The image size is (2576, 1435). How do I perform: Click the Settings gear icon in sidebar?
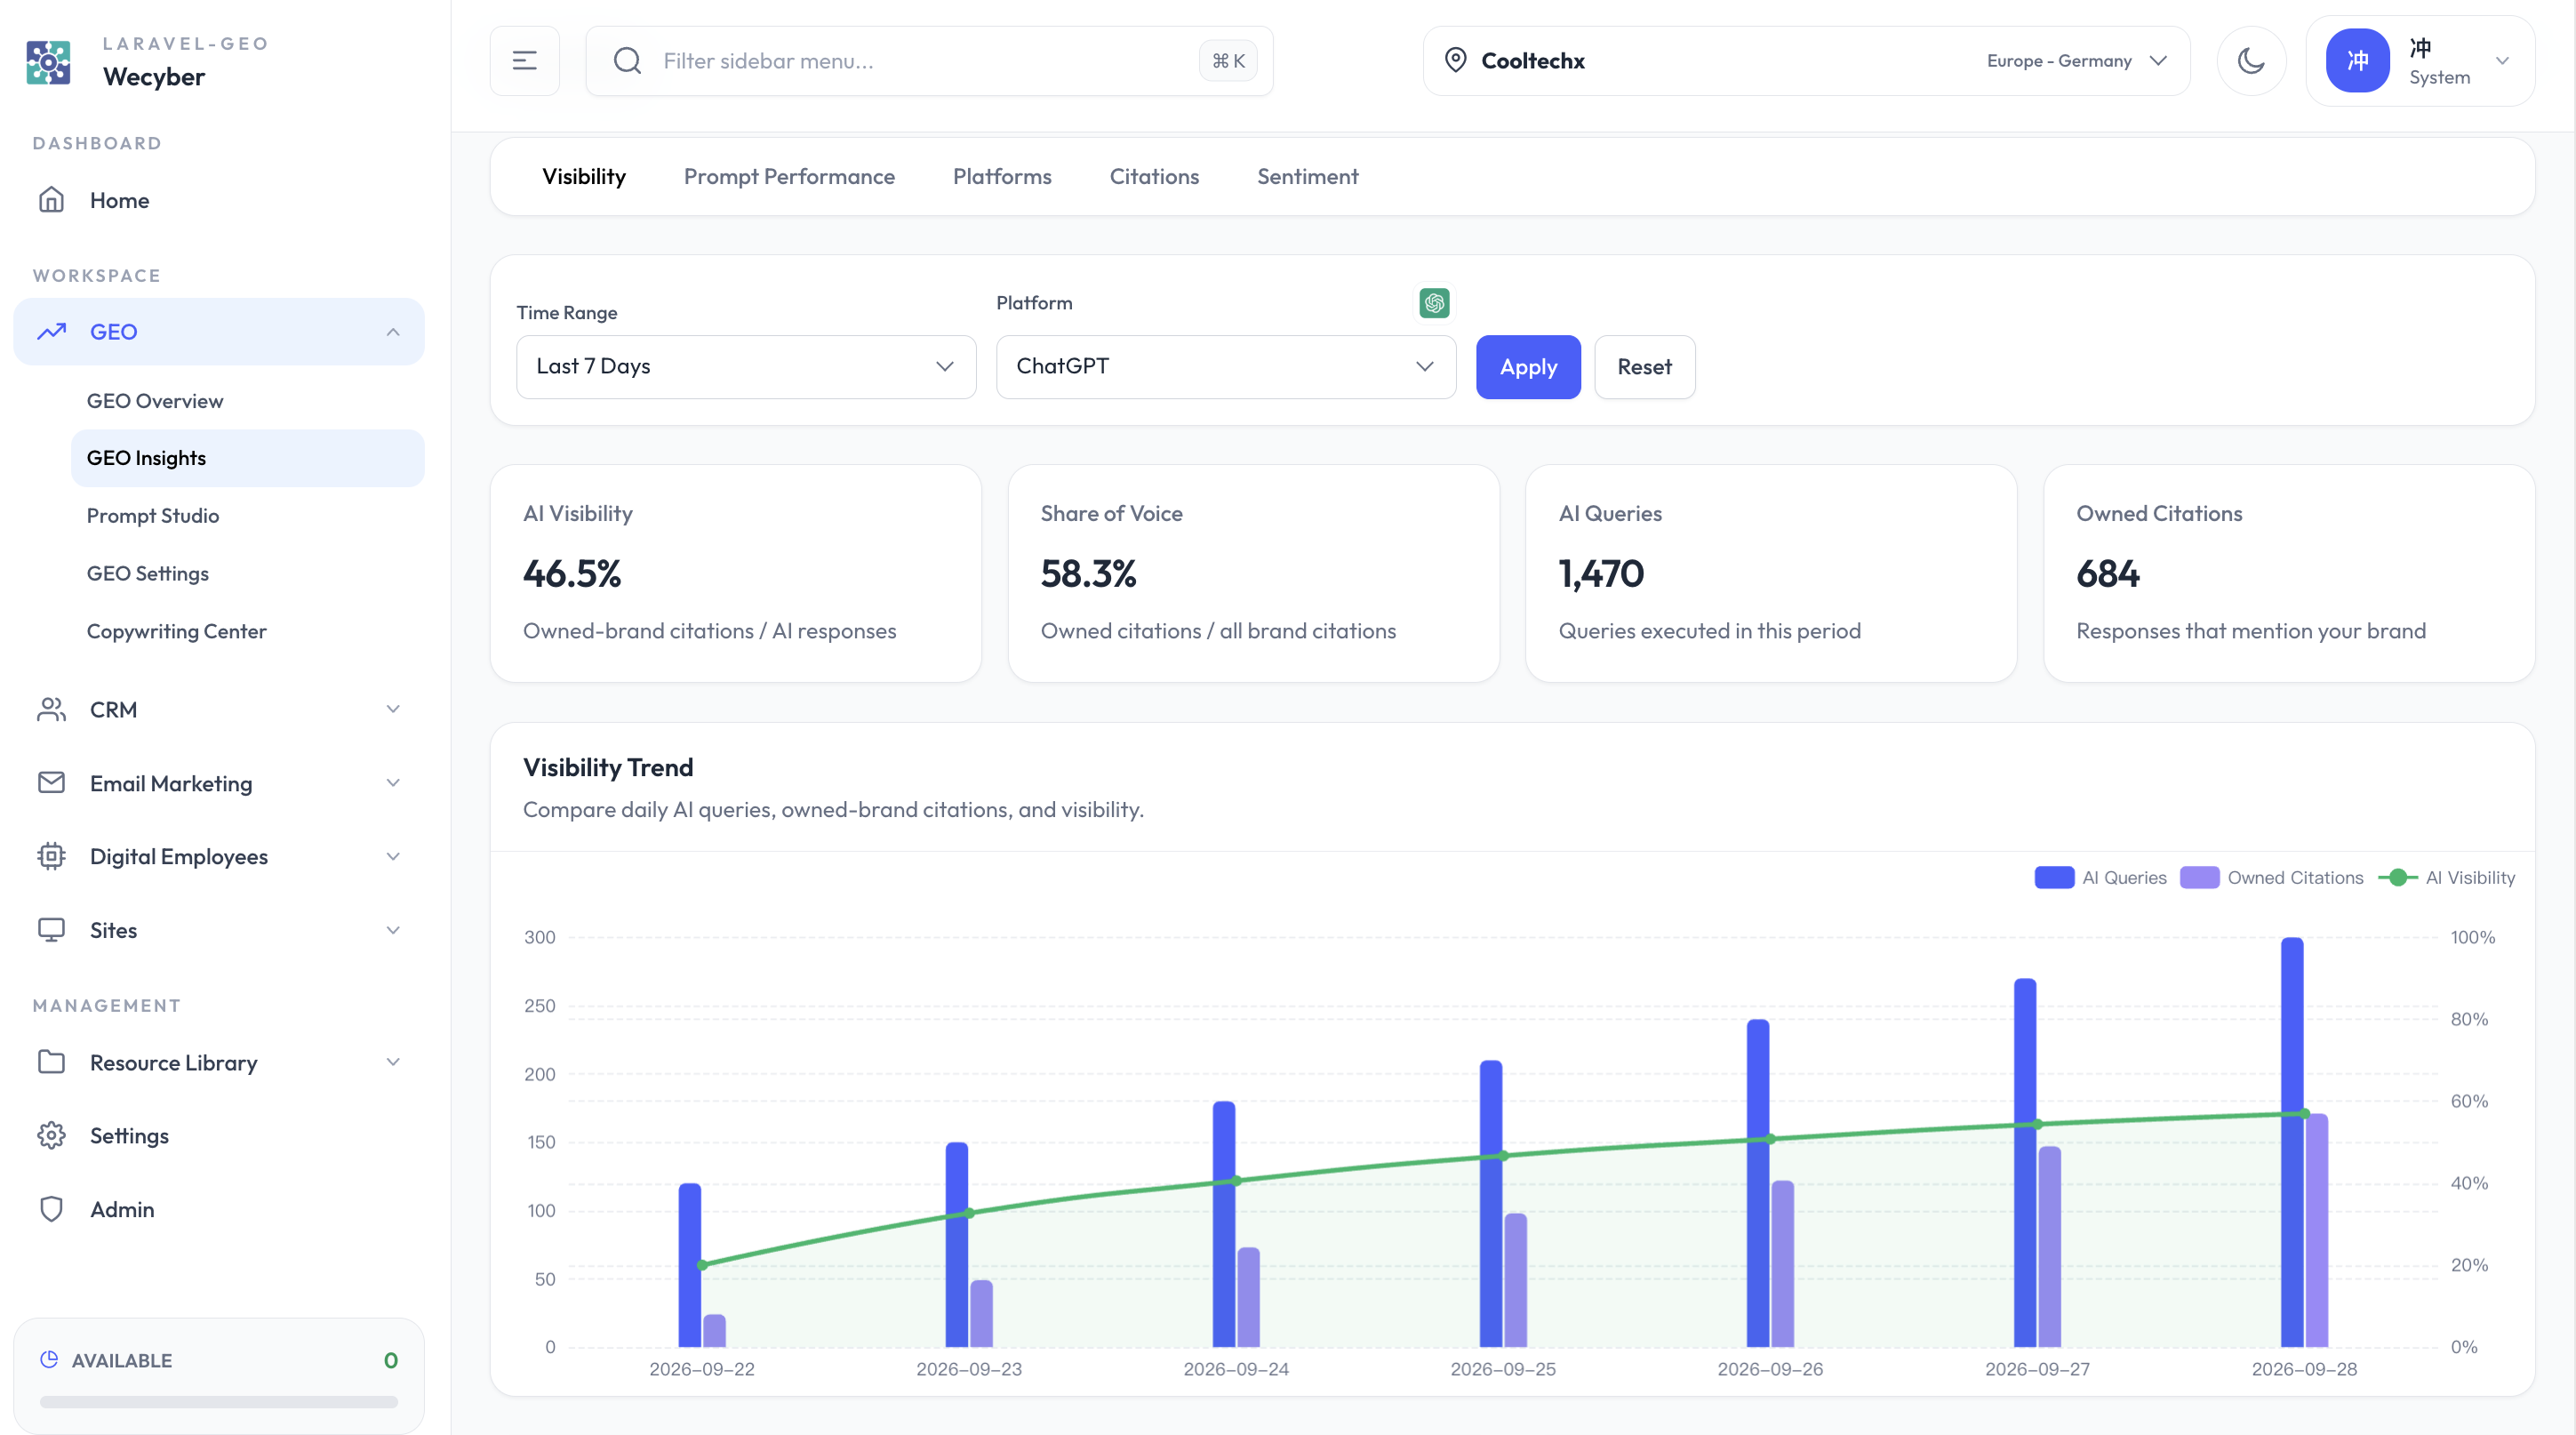[51, 1135]
